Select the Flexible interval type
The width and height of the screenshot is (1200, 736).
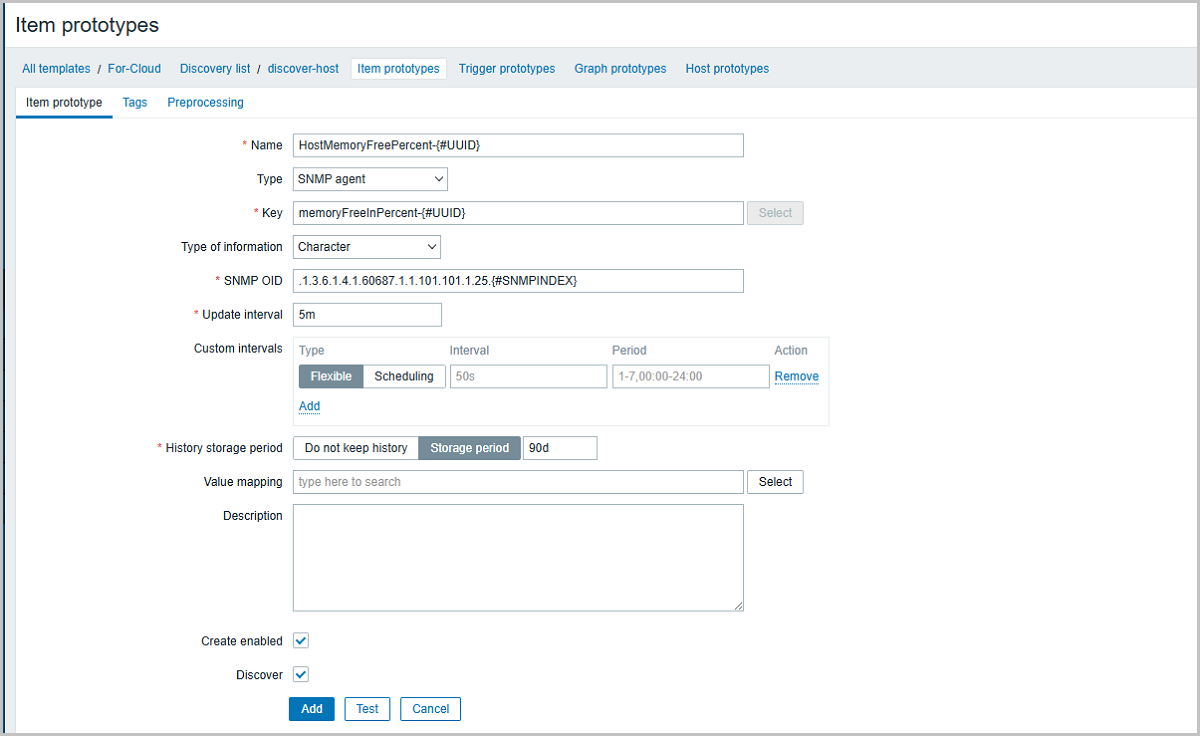click(x=330, y=376)
